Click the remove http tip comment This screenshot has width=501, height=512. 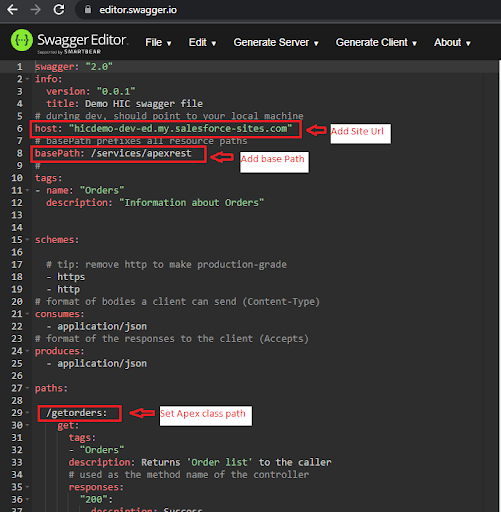point(166,264)
